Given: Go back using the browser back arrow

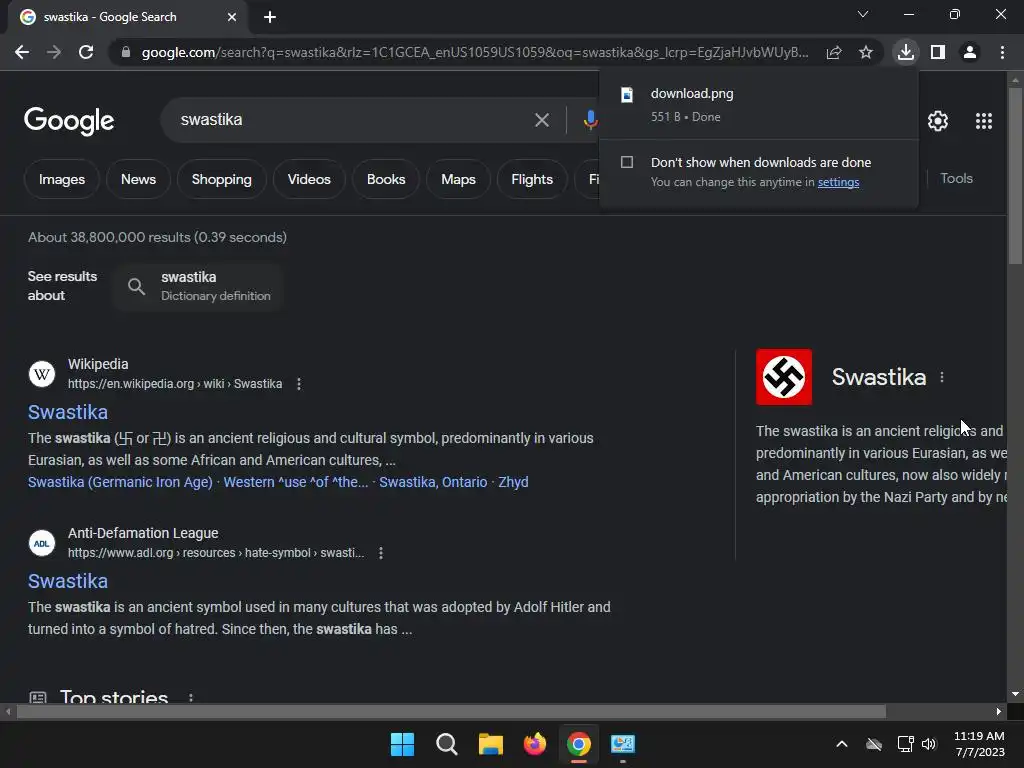Looking at the screenshot, I should [22, 52].
